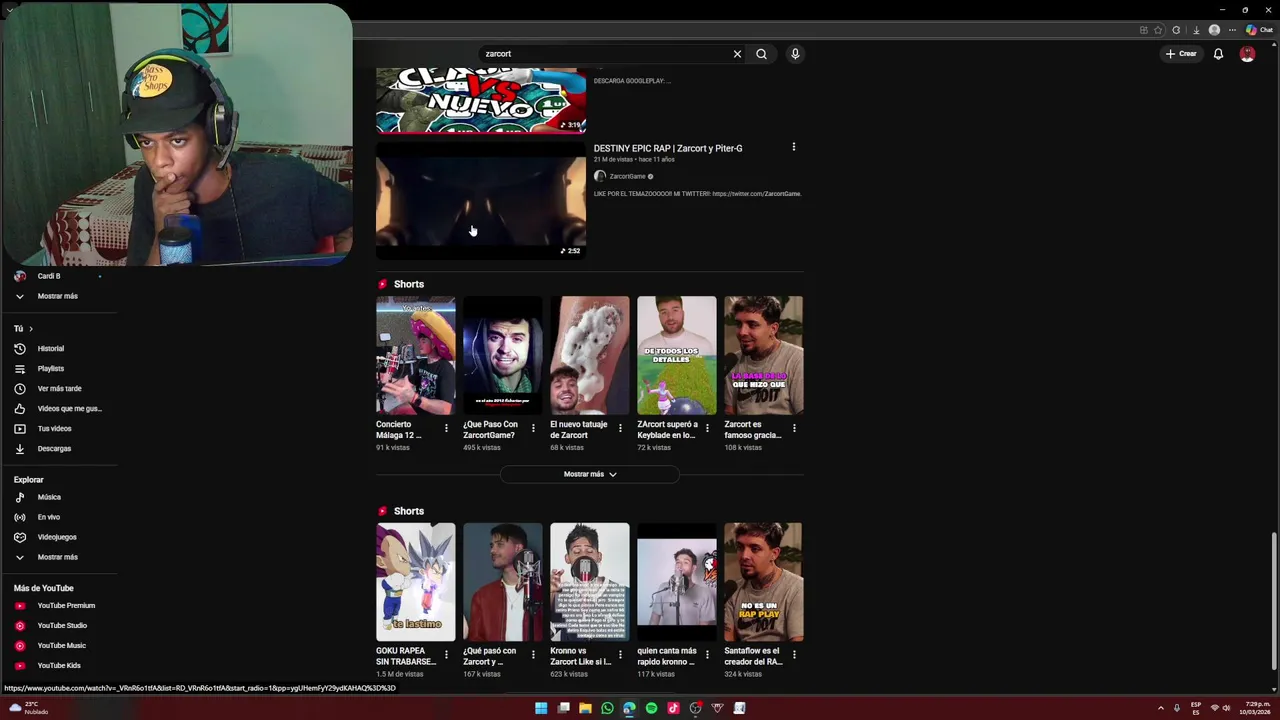Expand subscriptions with Mostrar más under Cardi B
This screenshot has width=1280, height=720.
click(58, 296)
